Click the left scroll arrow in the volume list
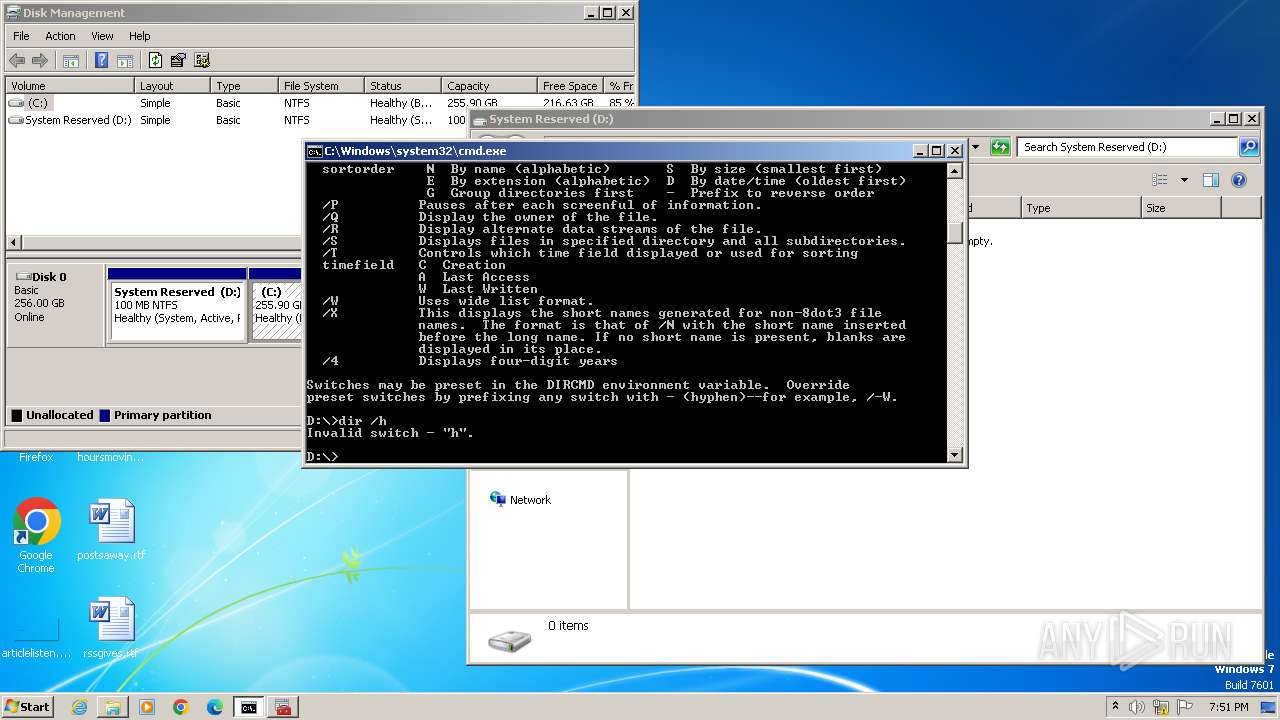 (14, 243)
